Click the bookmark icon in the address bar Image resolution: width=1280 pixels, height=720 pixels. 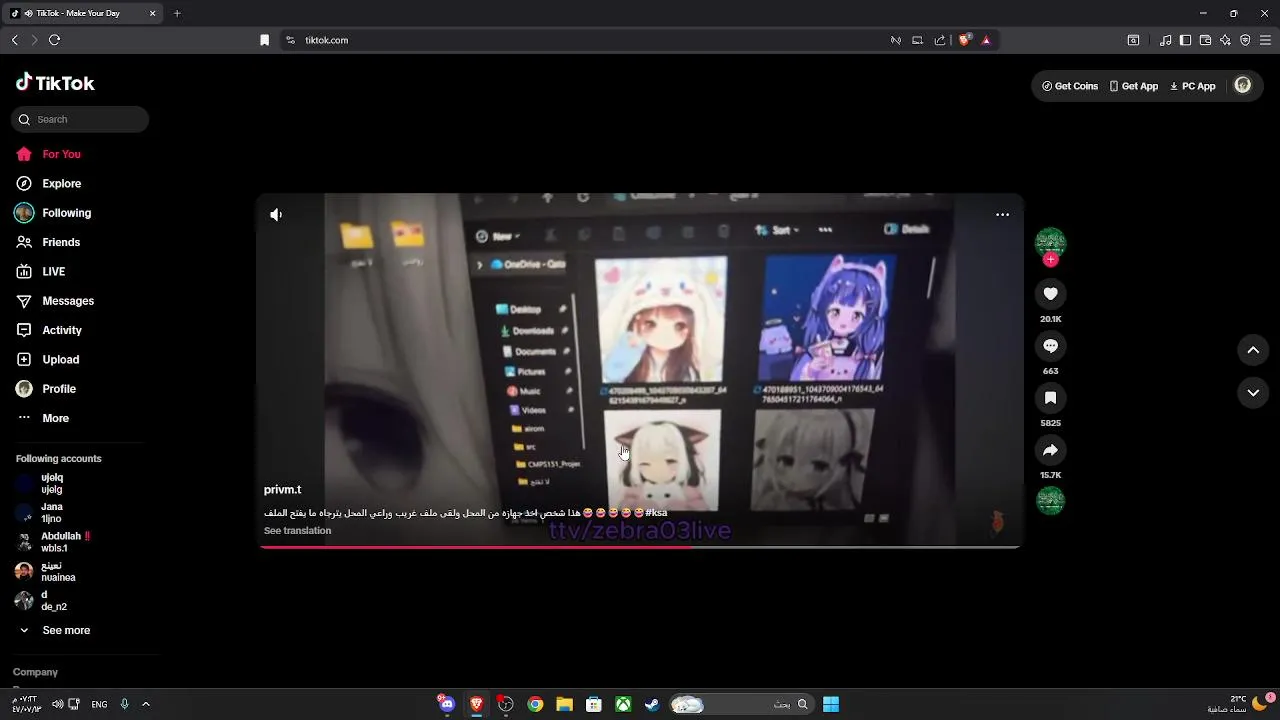coord(264,40)
